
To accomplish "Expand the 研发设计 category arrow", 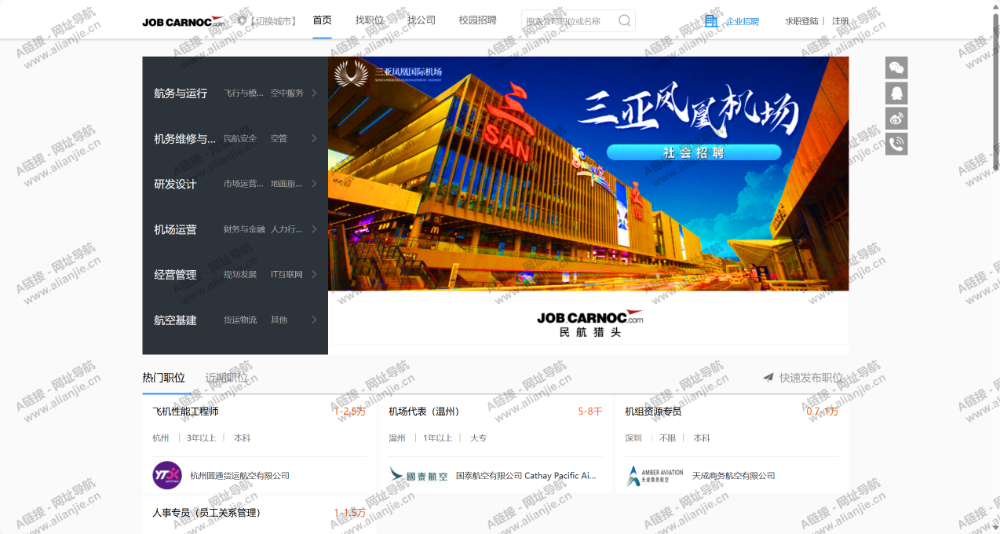I will (314, 184).
